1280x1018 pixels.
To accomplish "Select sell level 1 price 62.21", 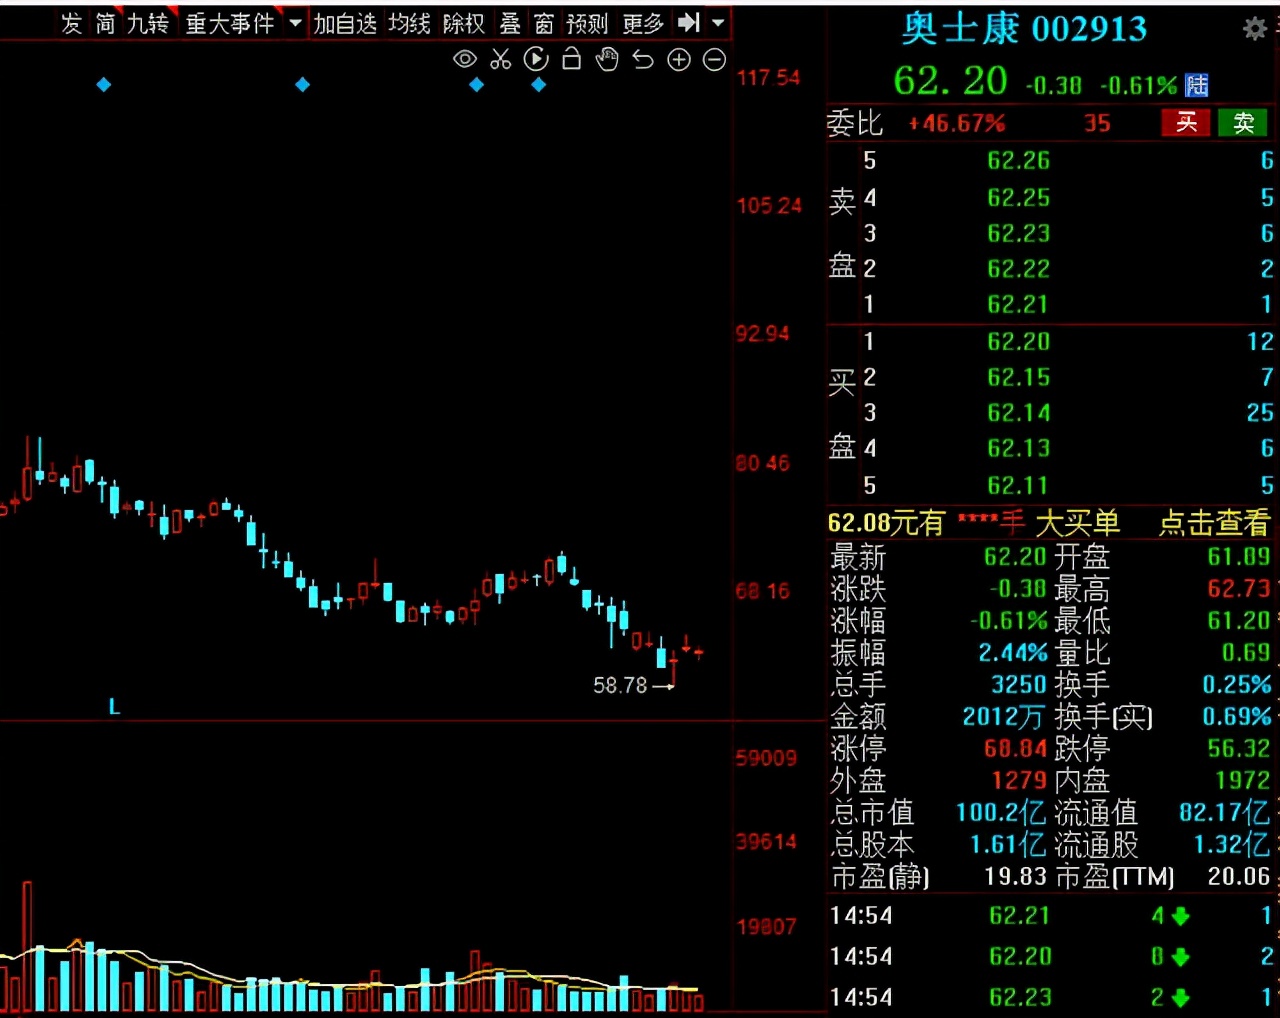I will [x=1019, y=304].
